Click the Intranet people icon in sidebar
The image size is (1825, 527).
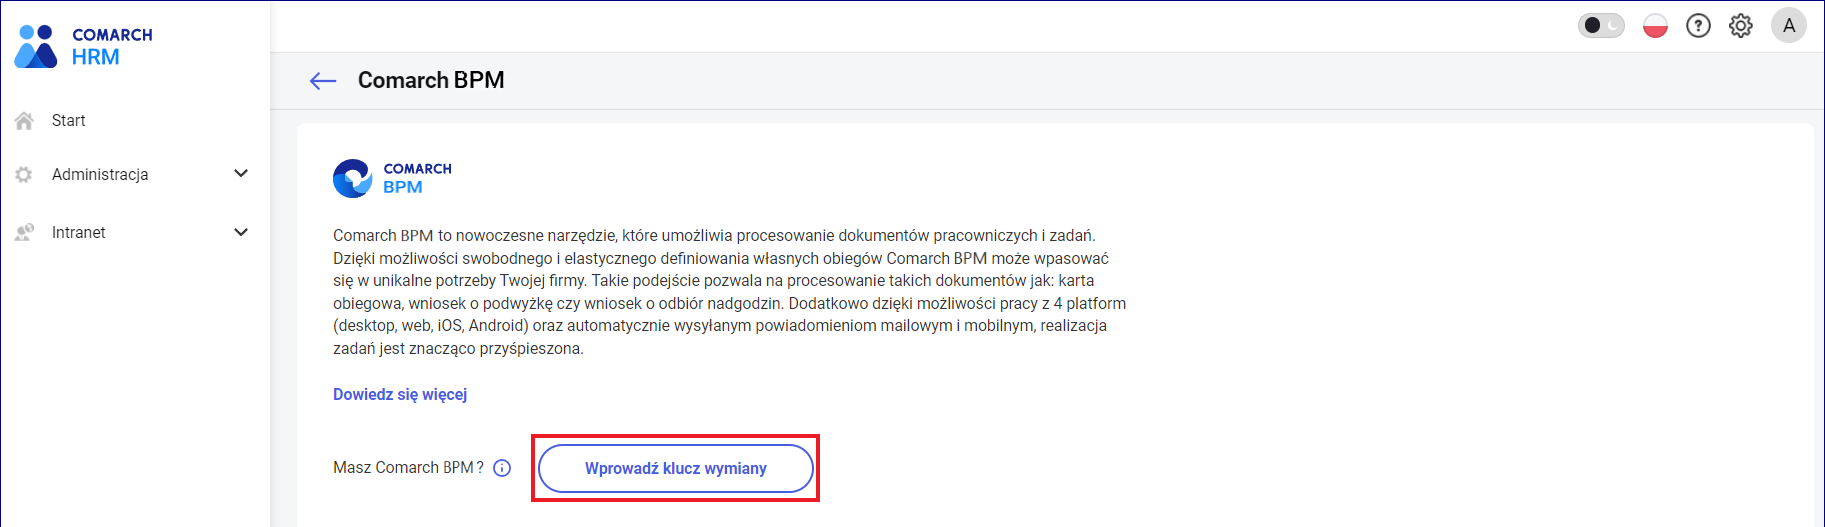pyautogui.click(x=24, y=232)
